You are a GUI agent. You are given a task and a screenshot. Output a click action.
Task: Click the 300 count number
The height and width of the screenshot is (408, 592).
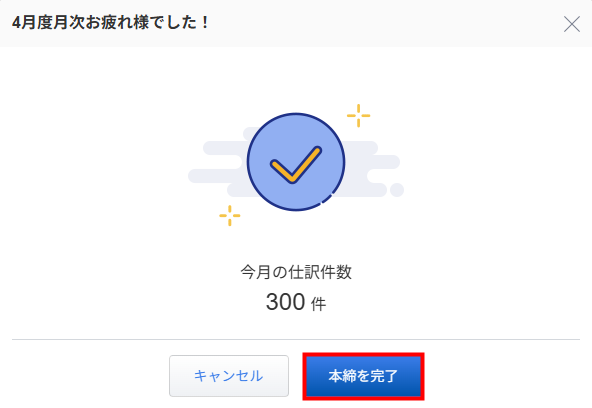[285, 302]
